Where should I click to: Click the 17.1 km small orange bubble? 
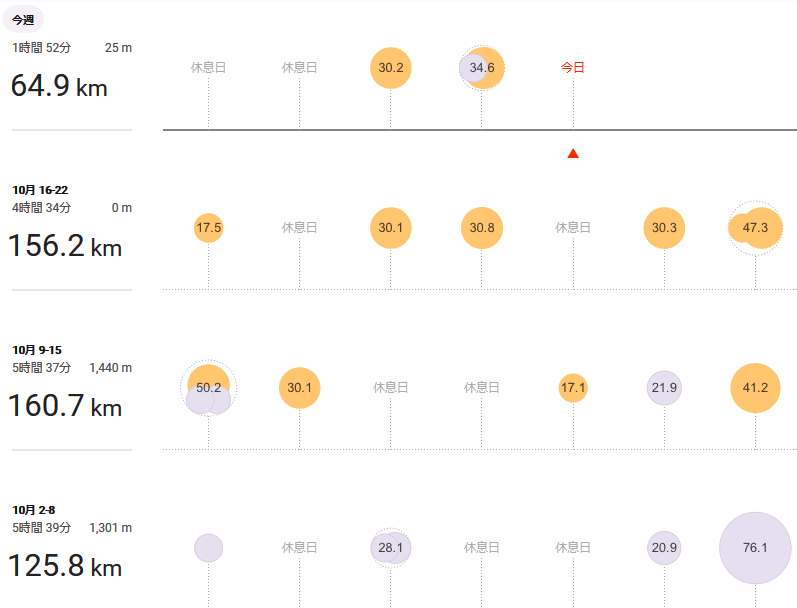click(573, 388)
